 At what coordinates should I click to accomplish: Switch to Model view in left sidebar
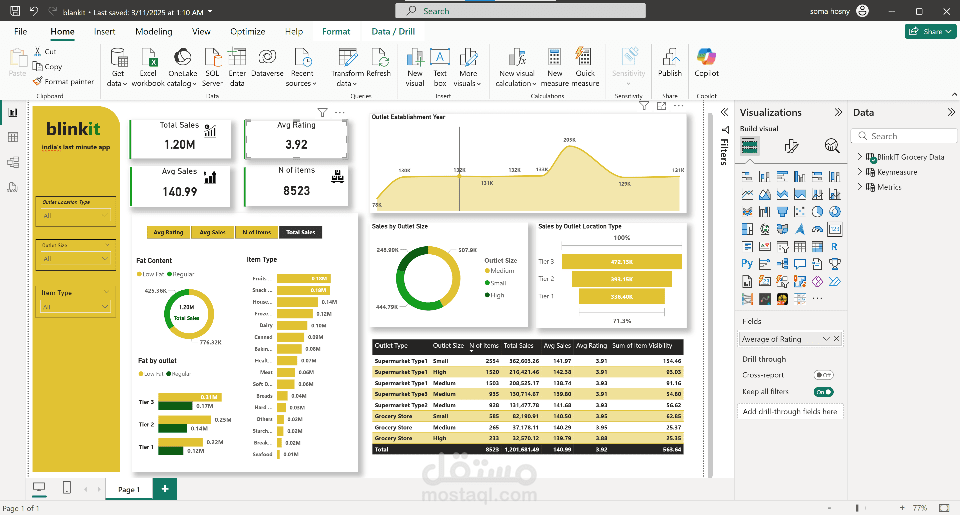tap(13, 162)
